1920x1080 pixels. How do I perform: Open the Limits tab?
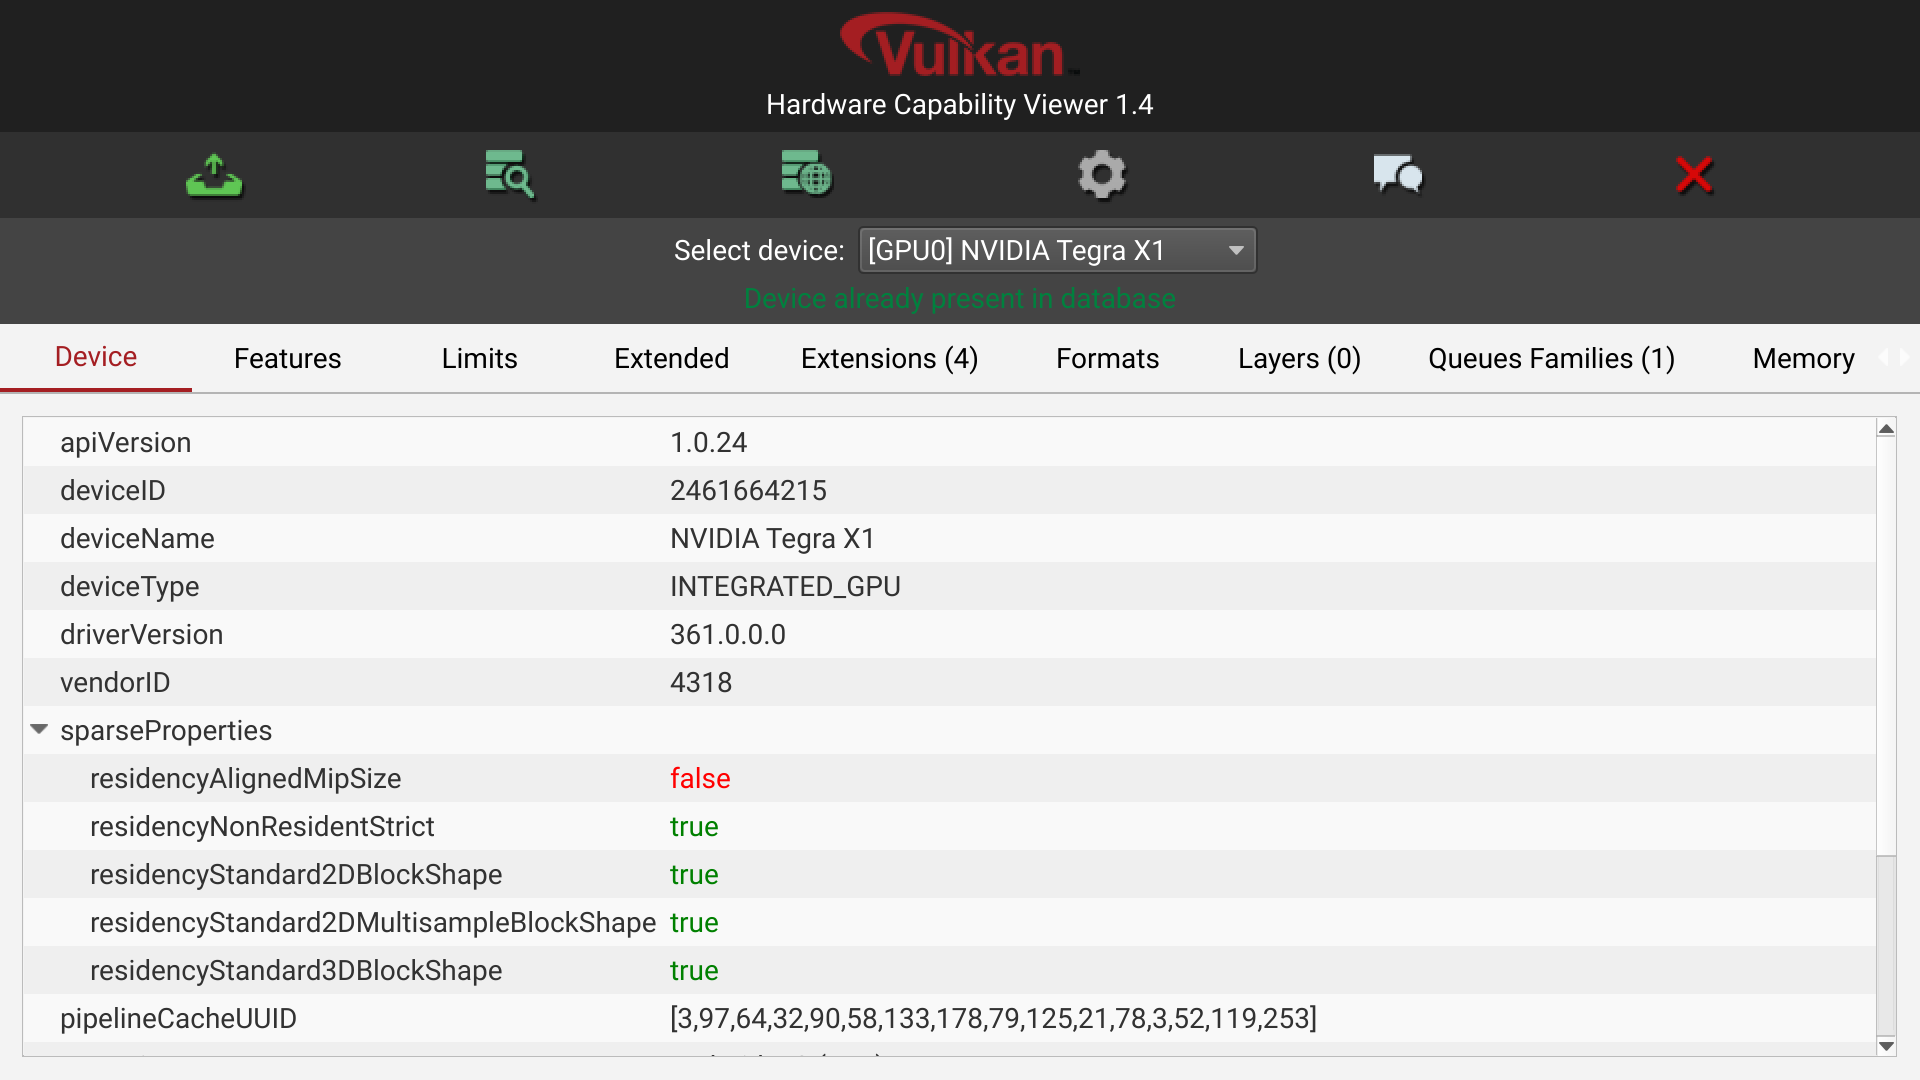[x=479, y=357]
